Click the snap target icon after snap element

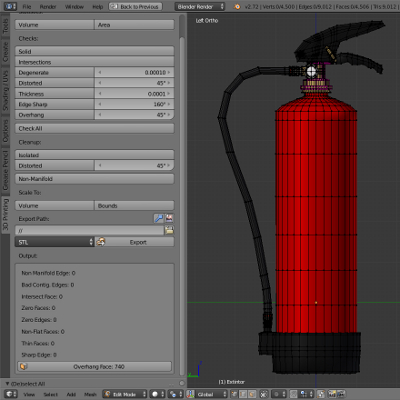(321, 394)
